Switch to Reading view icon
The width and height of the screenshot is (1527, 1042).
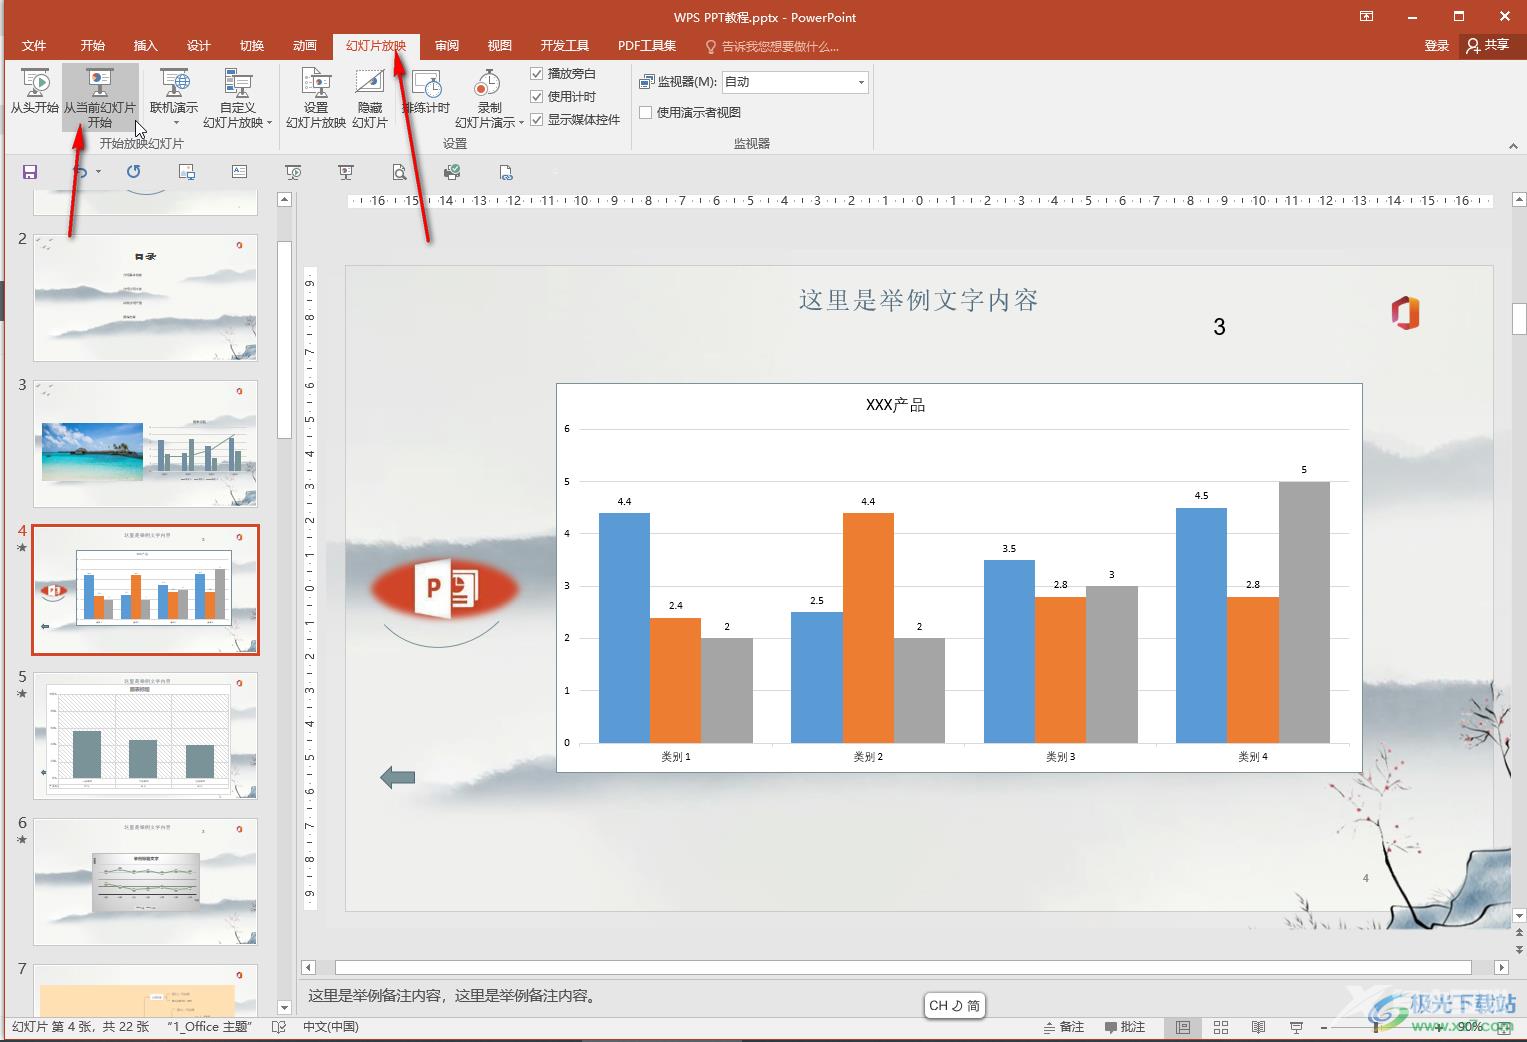(1259, 1027)
